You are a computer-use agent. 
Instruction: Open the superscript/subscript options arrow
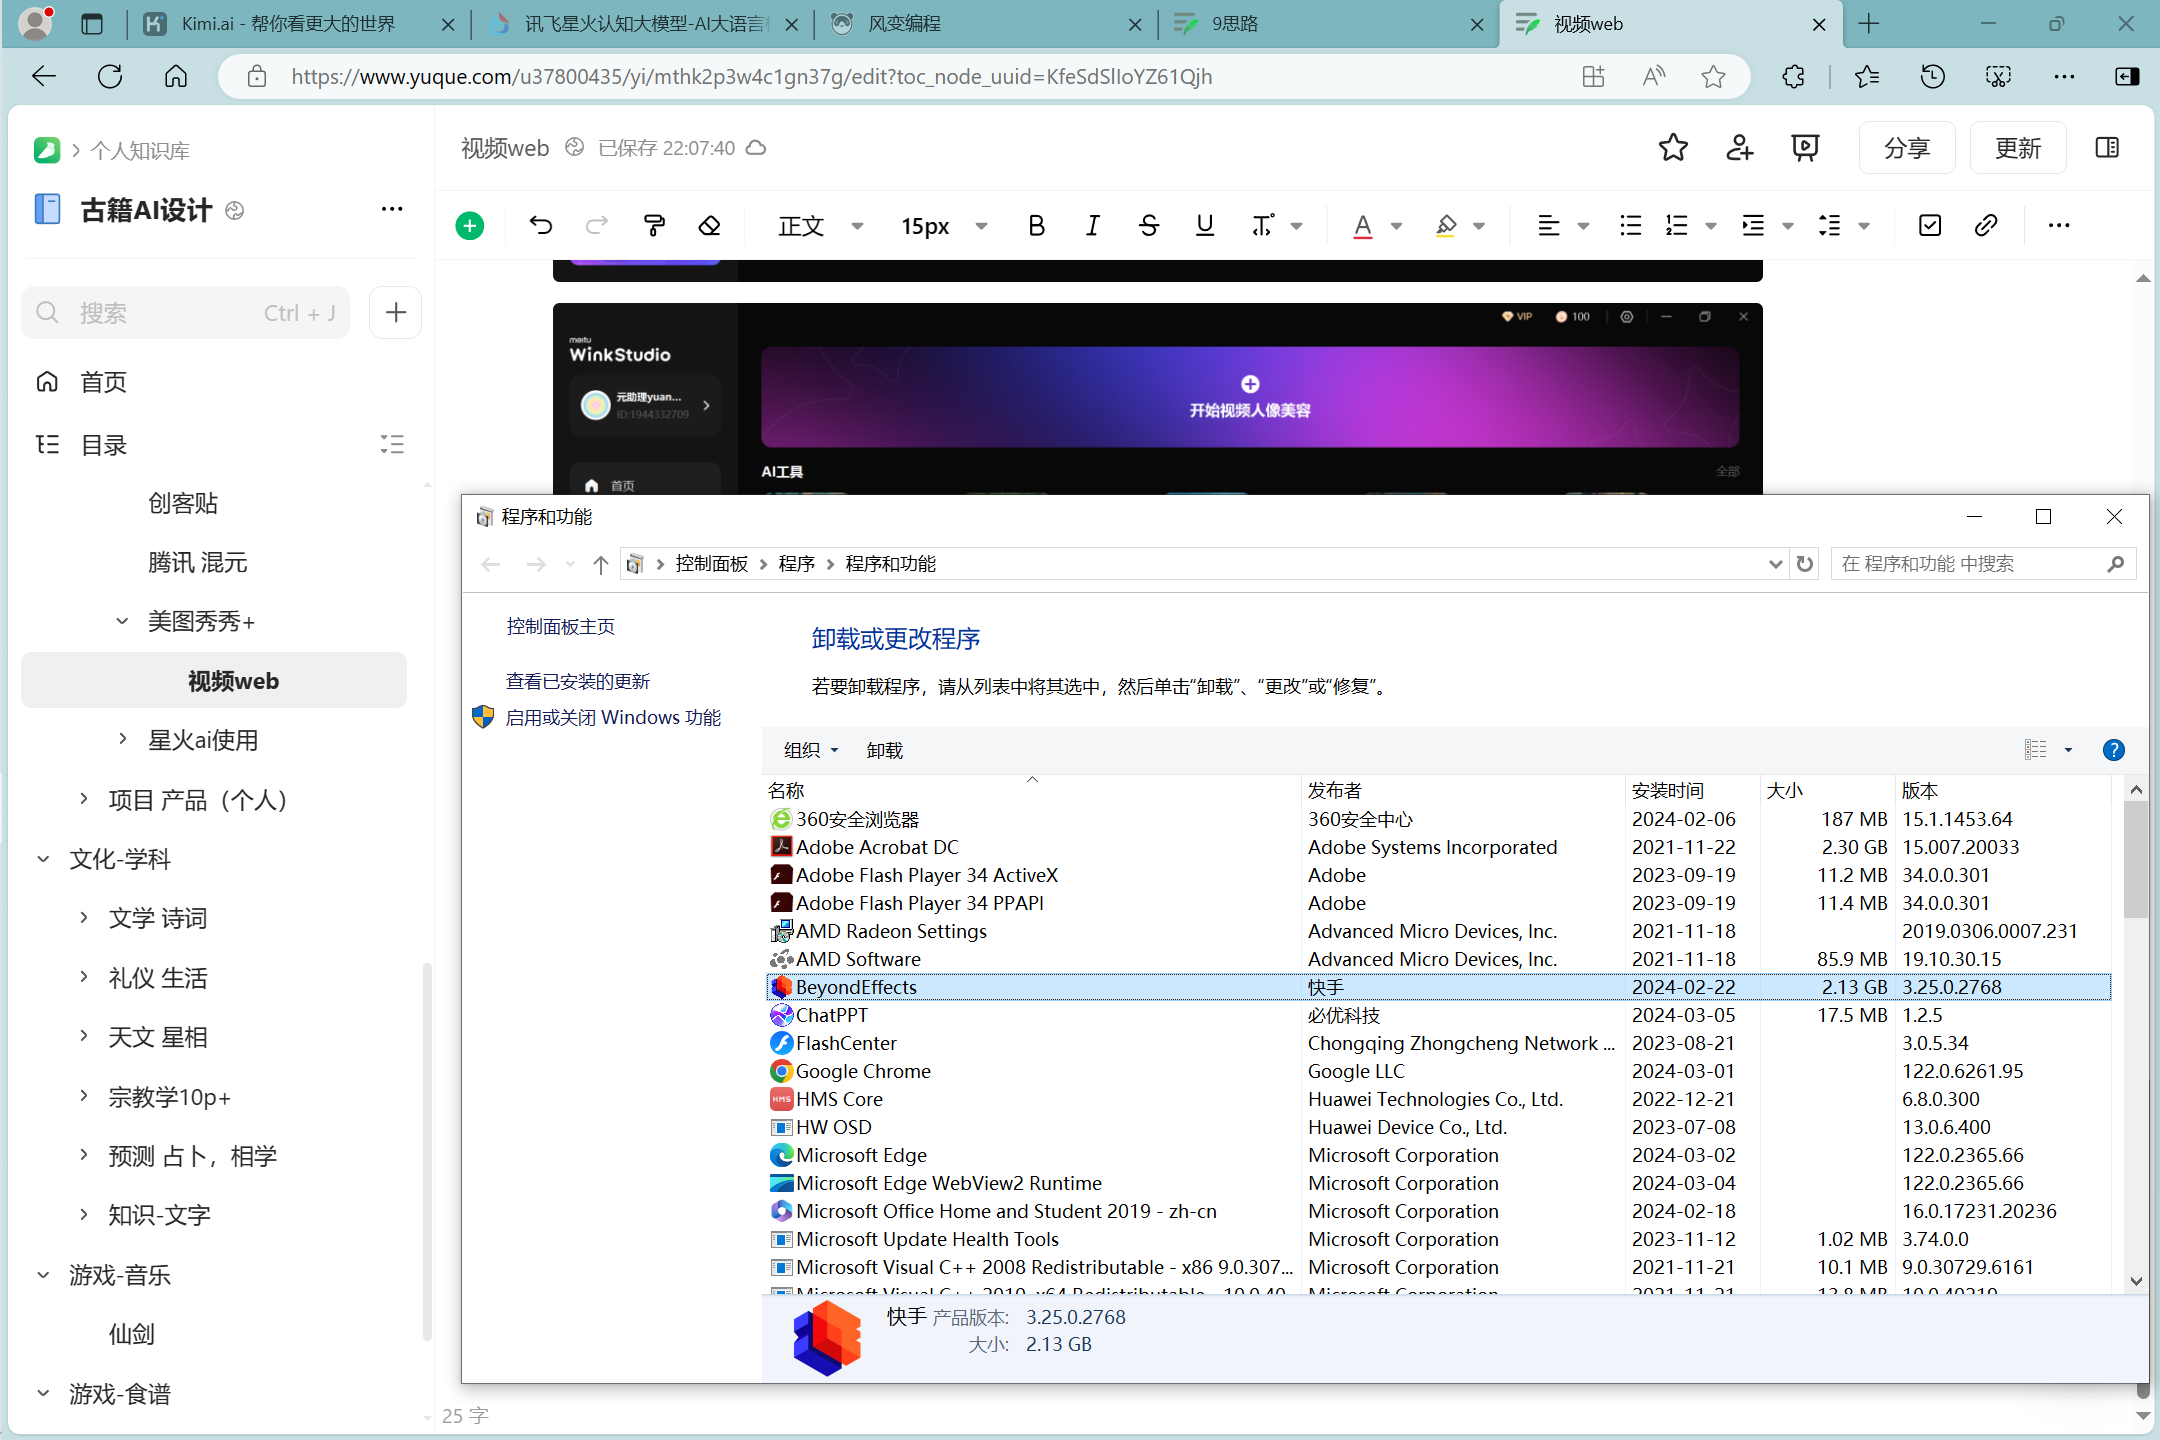(1297, 226)
